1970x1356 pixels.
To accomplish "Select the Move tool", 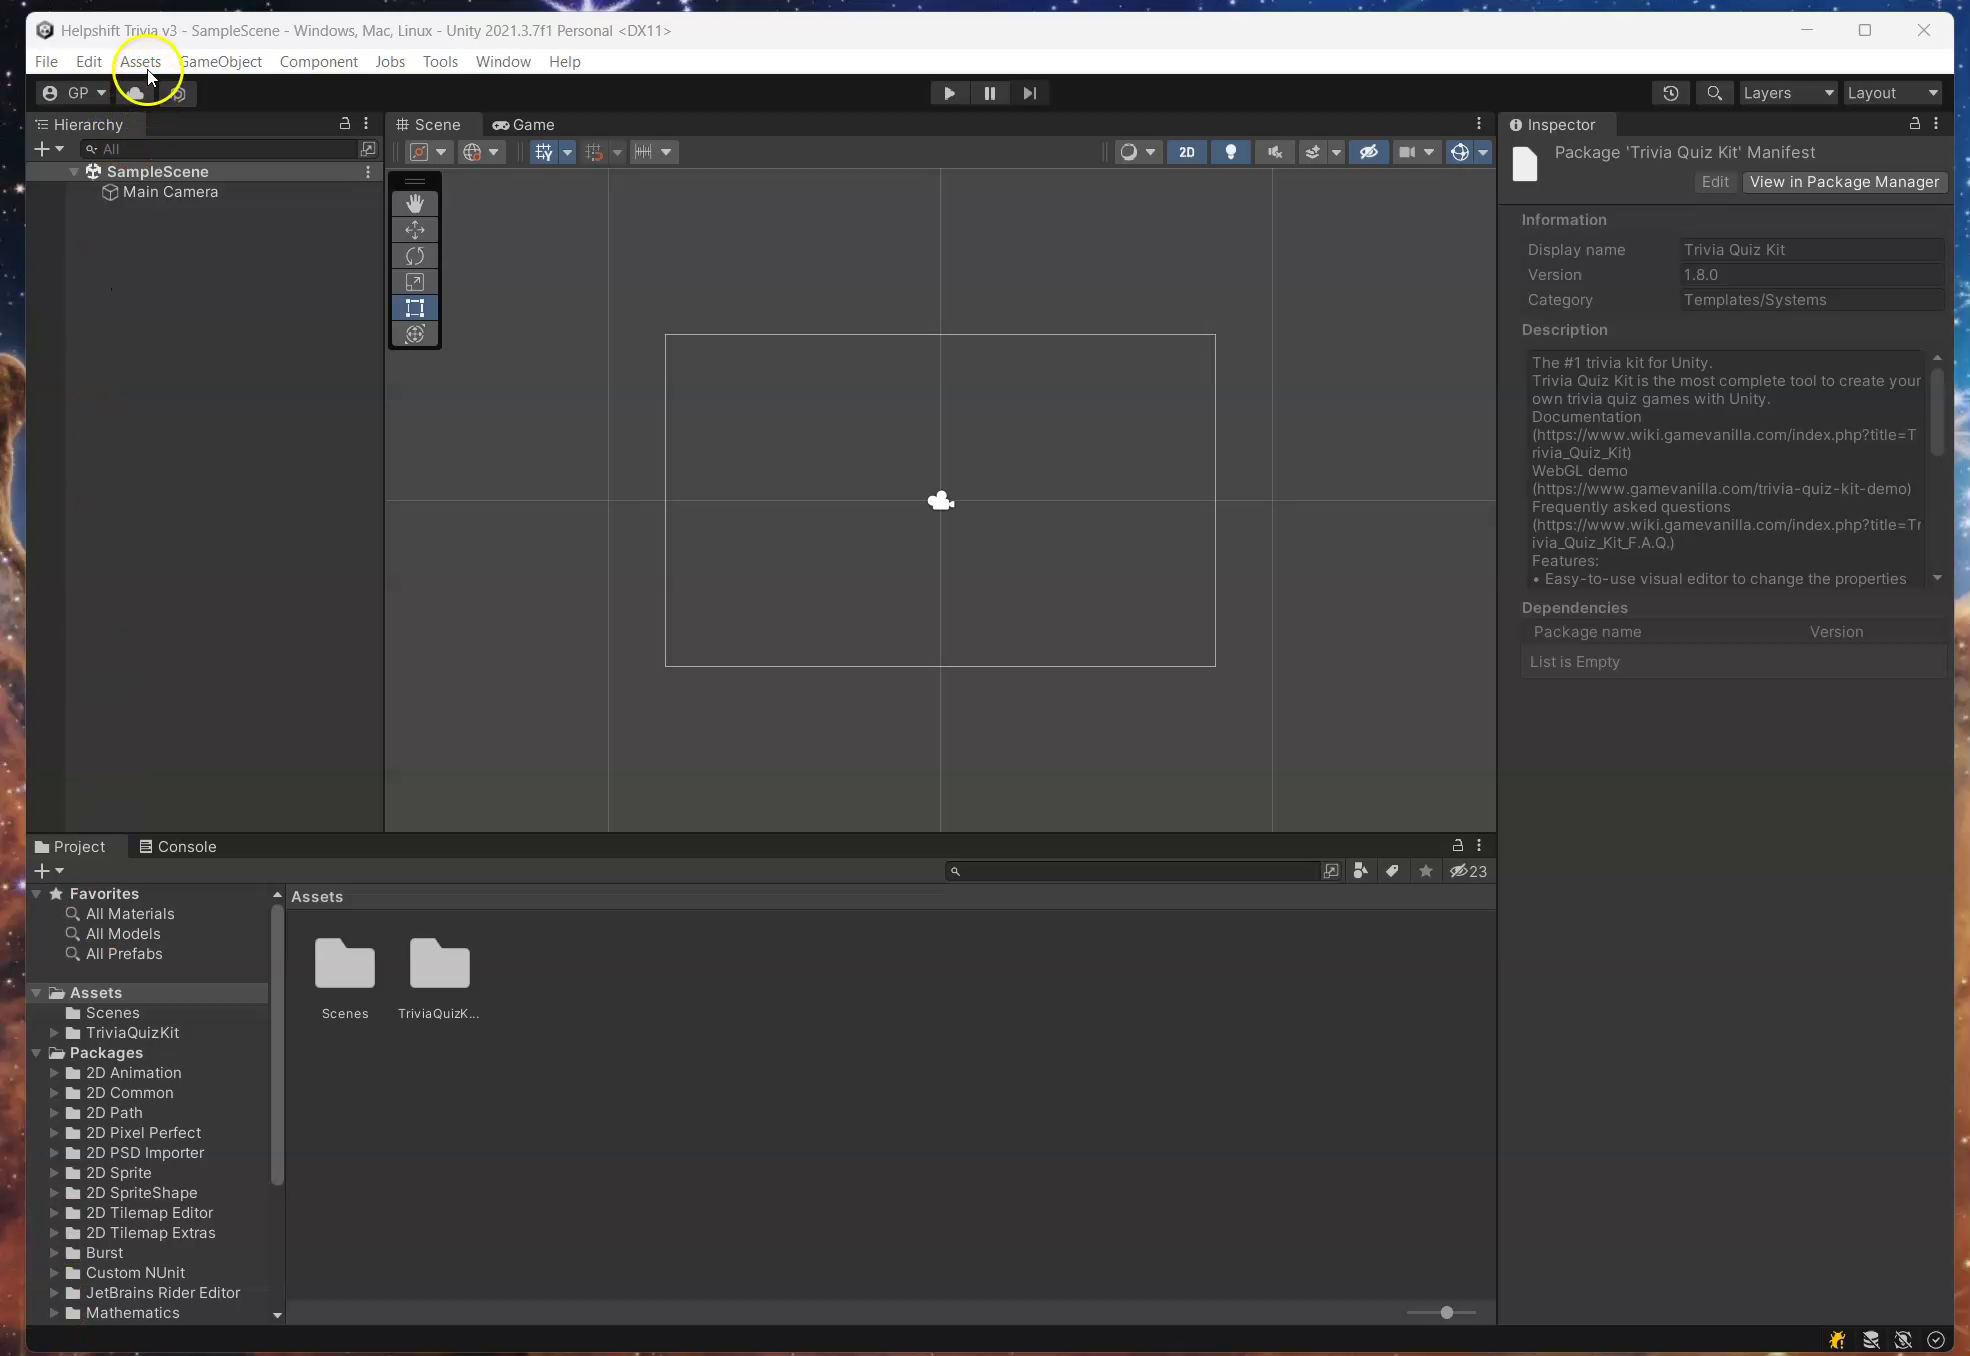I will point(415,230).
